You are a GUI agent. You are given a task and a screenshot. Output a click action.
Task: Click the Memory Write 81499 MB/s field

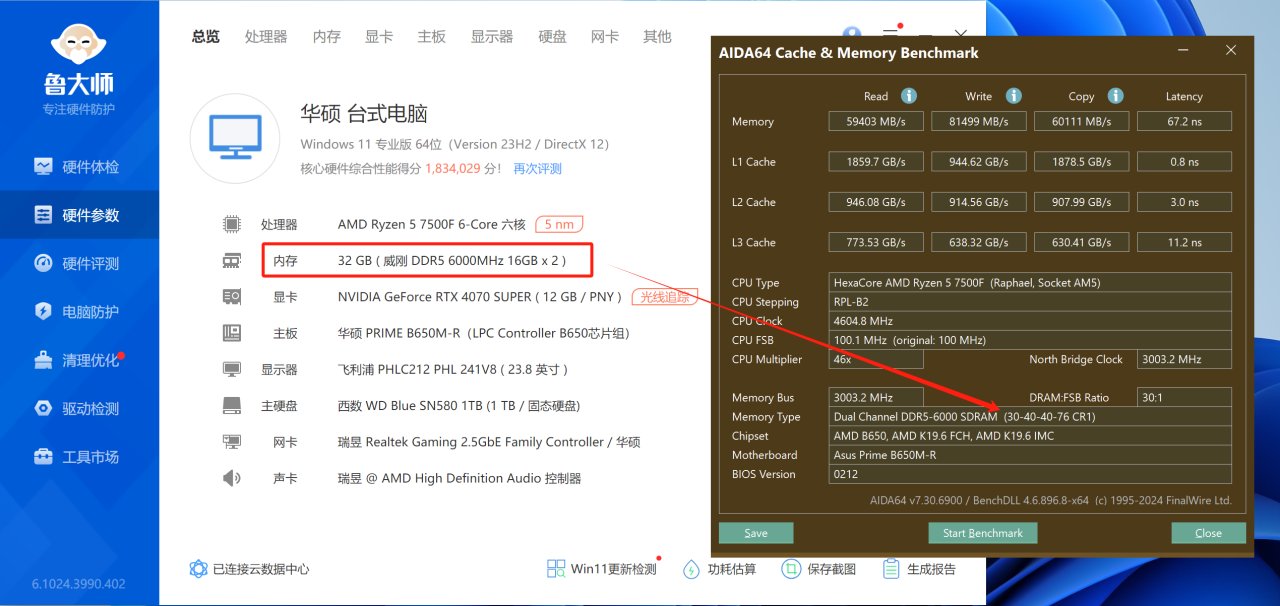(979, 121)
